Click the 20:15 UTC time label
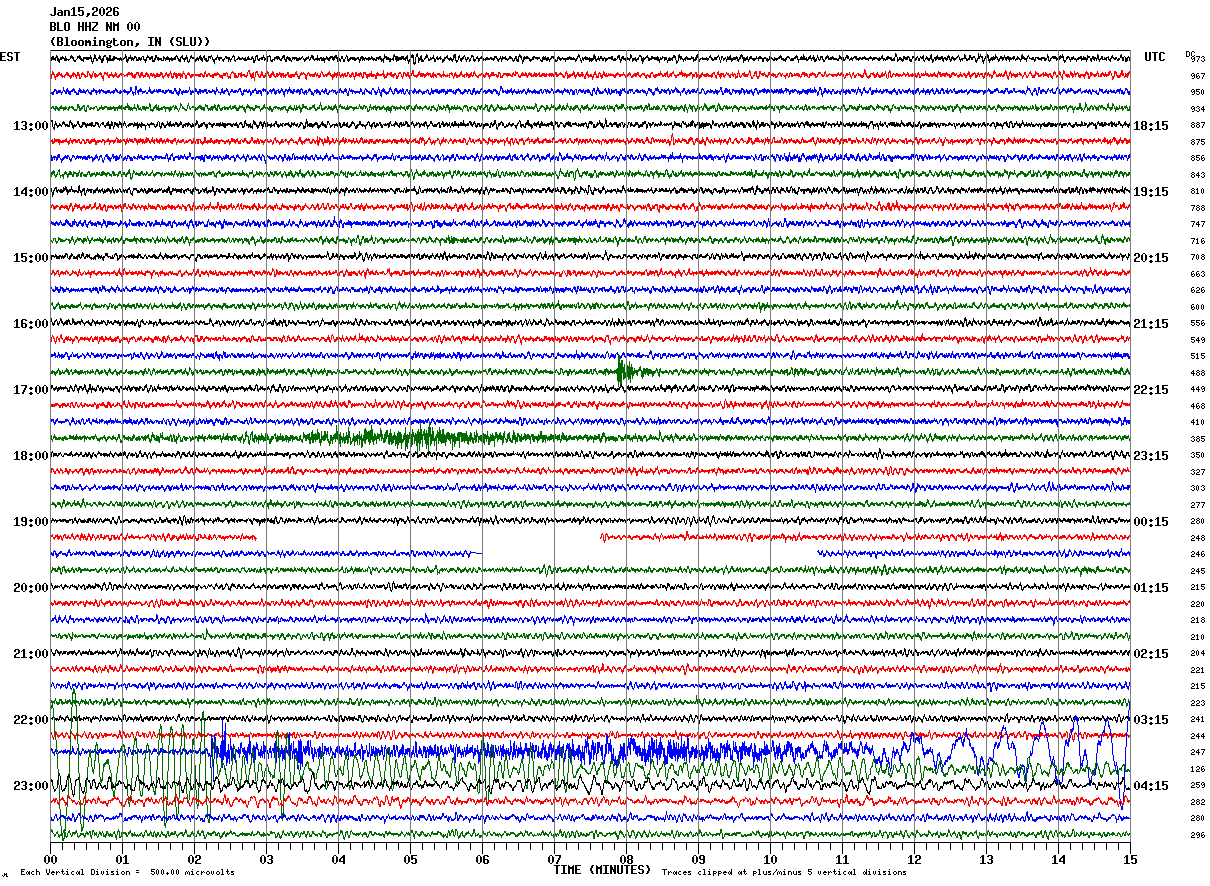 [x=1152, y=258]
